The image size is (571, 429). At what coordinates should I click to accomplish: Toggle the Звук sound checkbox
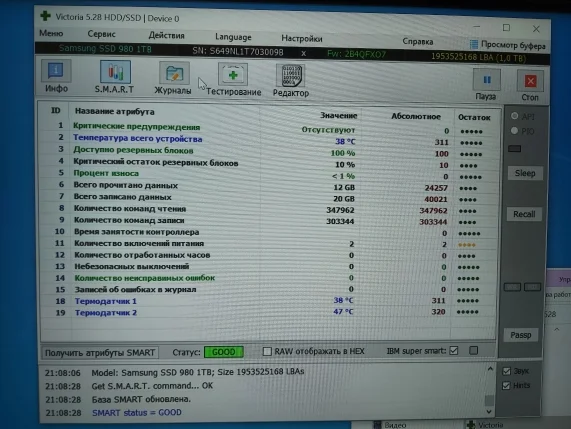click(507, 371)
